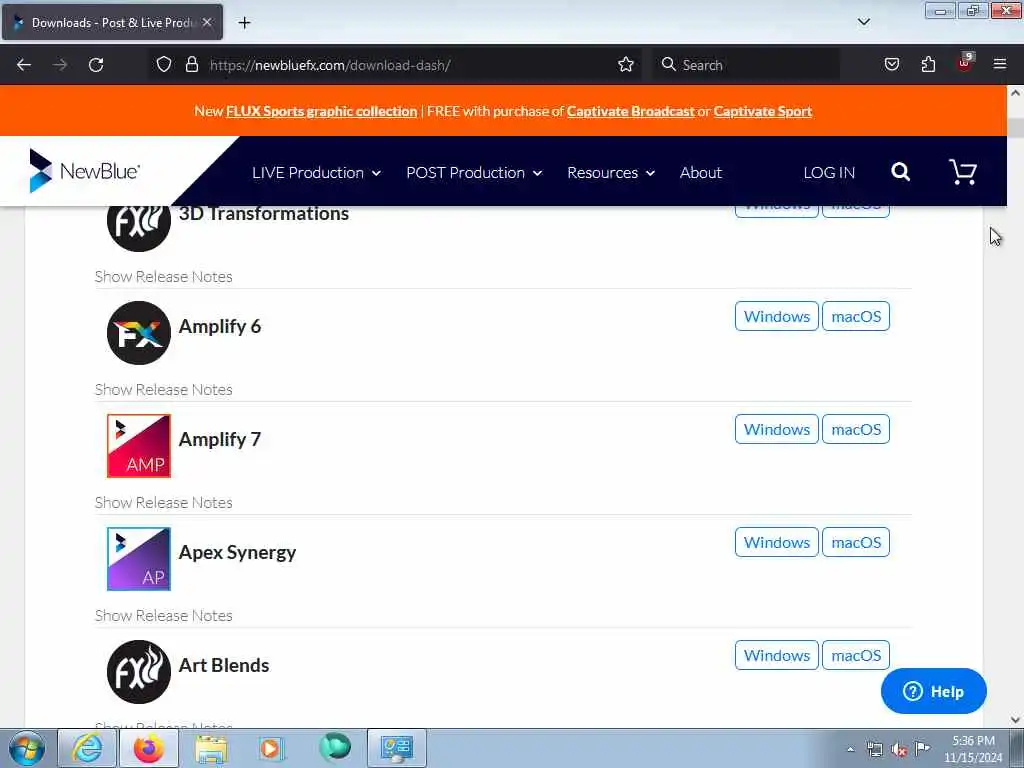Expand the LIVE Production menu

(x=316, y=172)
